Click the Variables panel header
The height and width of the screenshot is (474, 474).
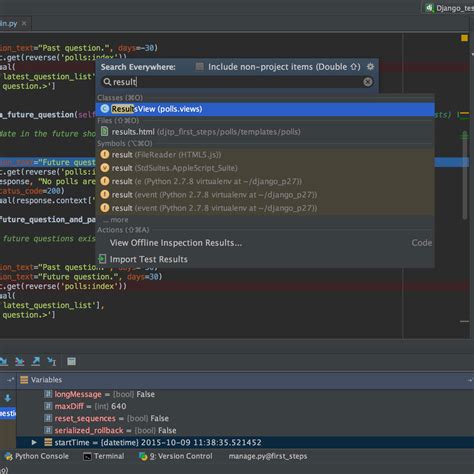(x=245, y=380)
